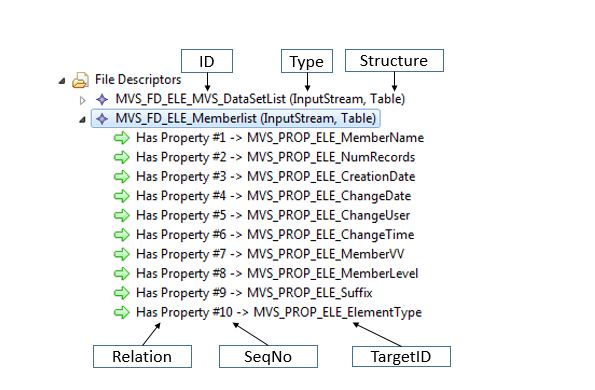The height and width of the screenshot is (390, 595).
Task: Click green arrow icon for Property #8
Action: coord(122,273)
